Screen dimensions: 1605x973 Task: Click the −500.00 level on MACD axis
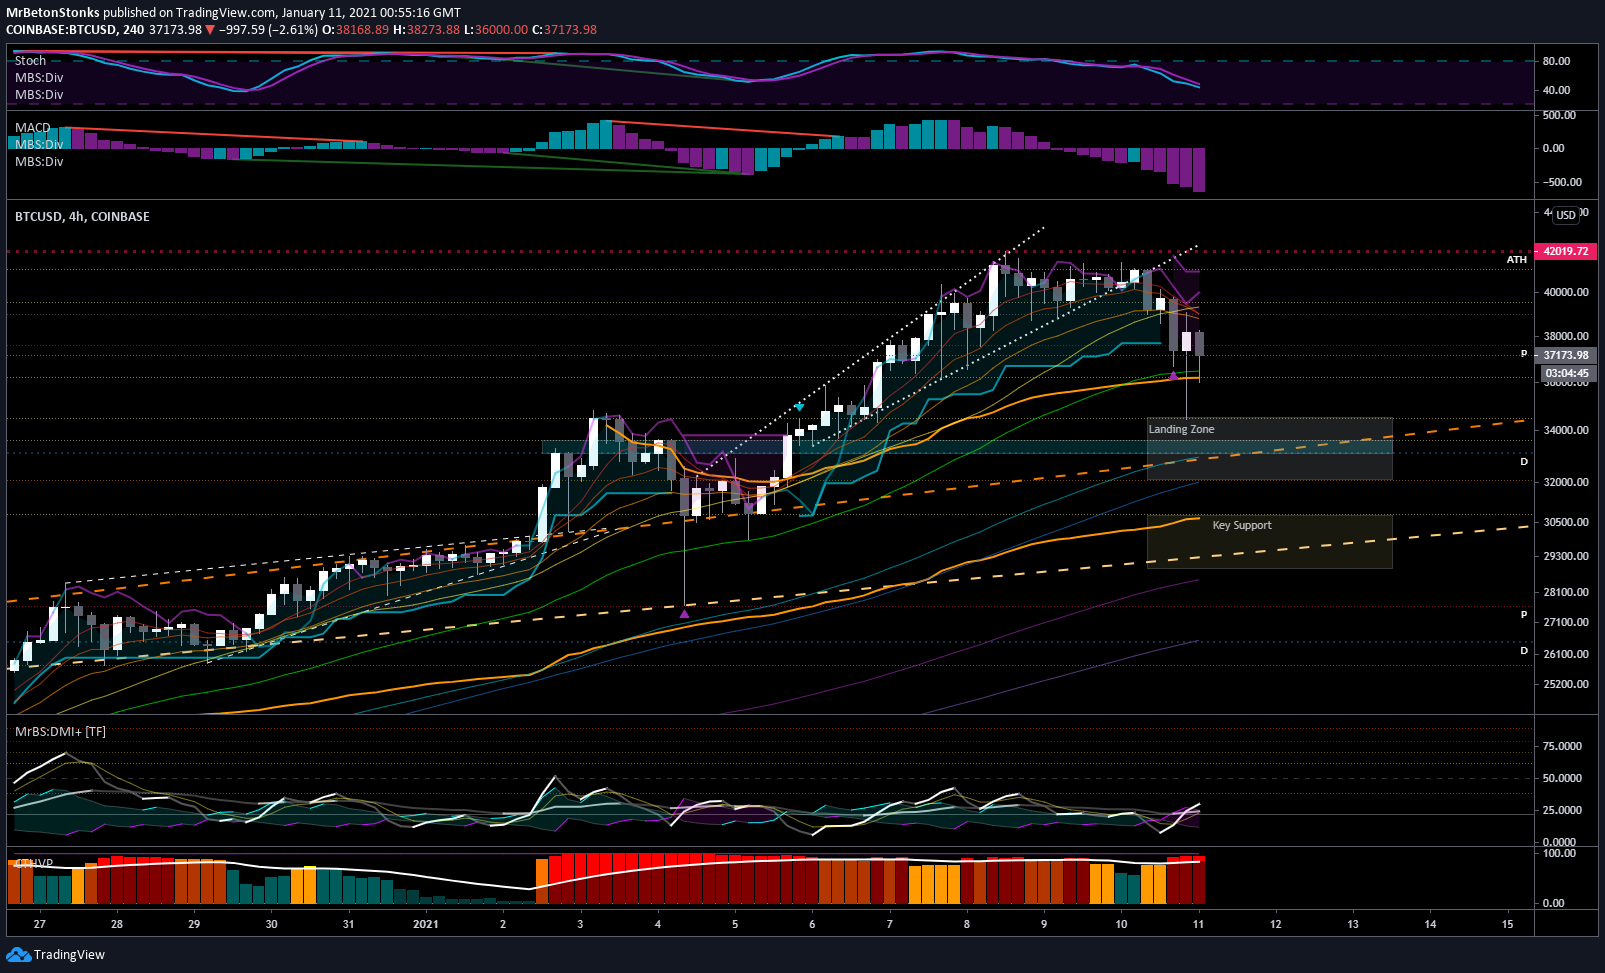tap(1562, 182)
